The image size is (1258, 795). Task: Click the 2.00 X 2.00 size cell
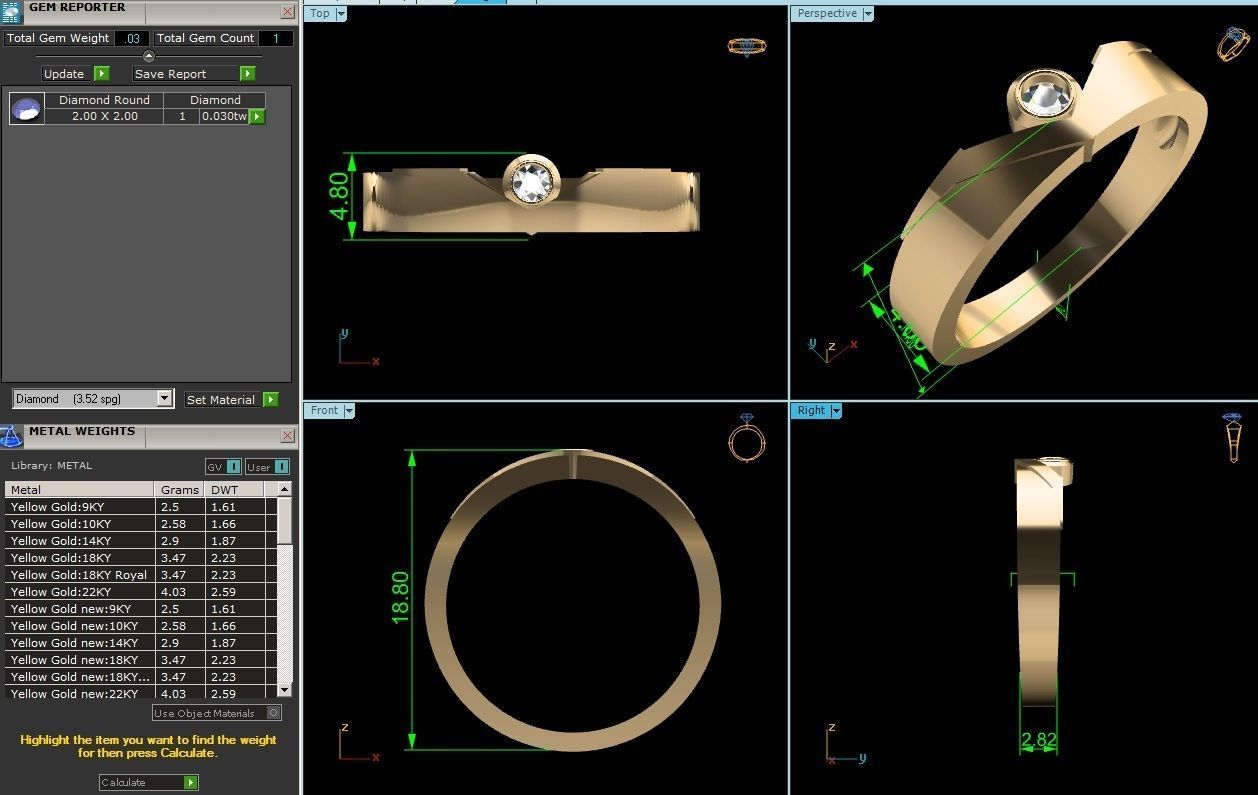coord(105,116)
